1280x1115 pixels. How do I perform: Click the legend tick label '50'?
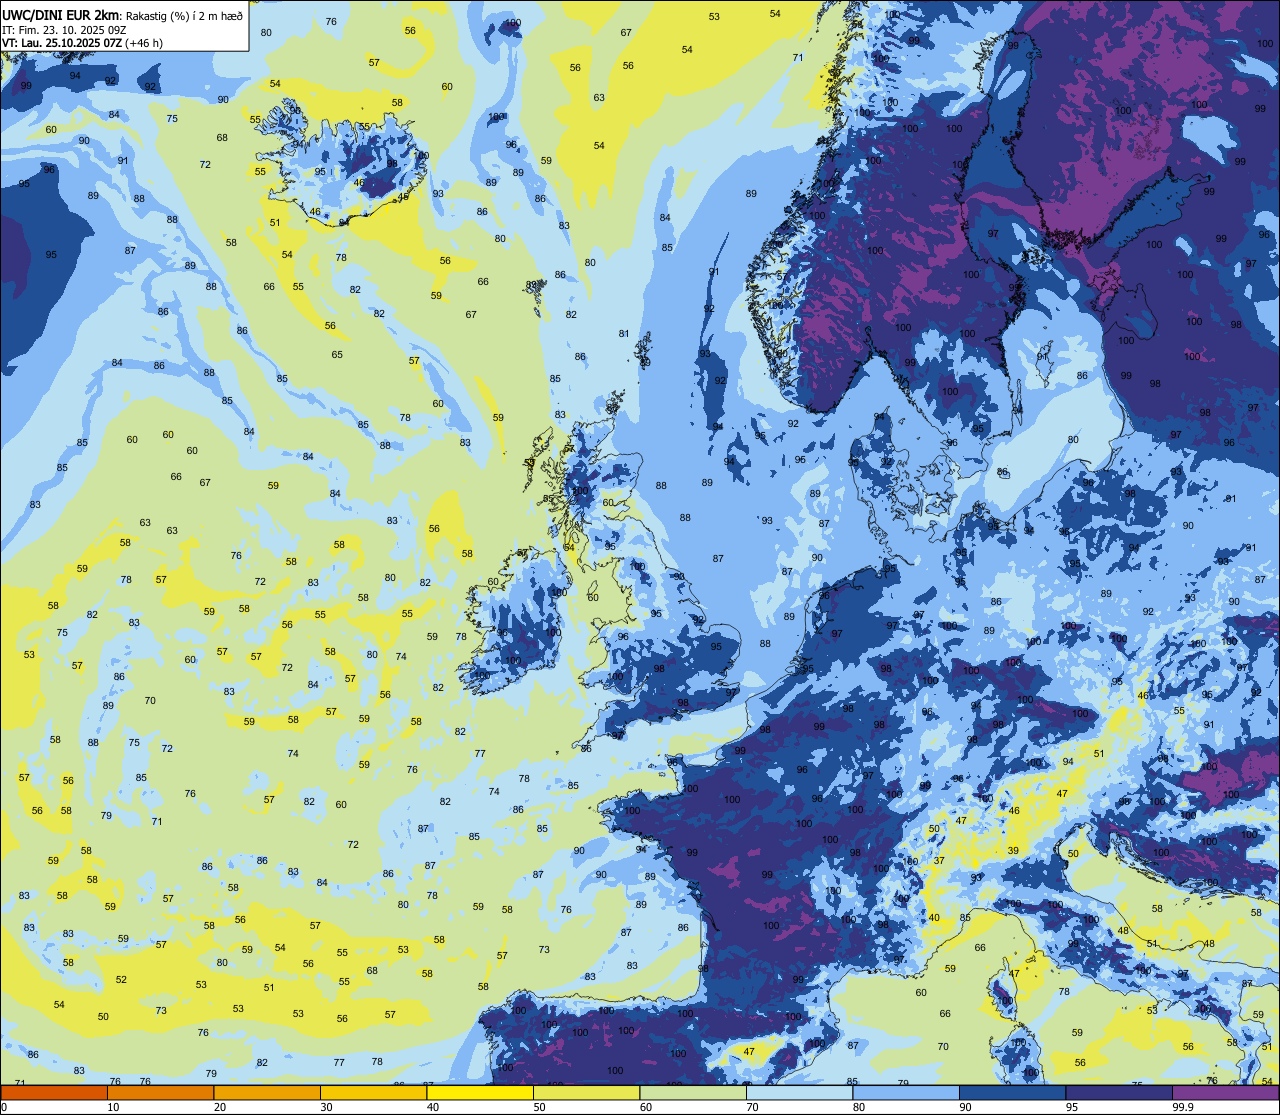coord(539,1107)
